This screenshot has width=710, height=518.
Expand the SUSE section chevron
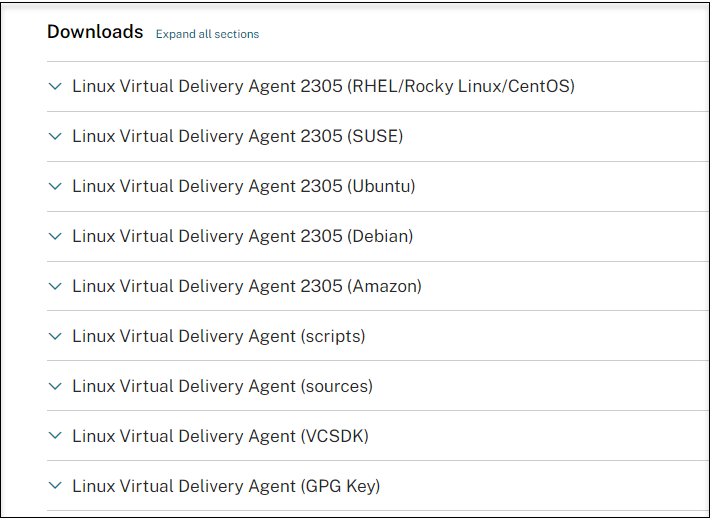click(55, 136)
